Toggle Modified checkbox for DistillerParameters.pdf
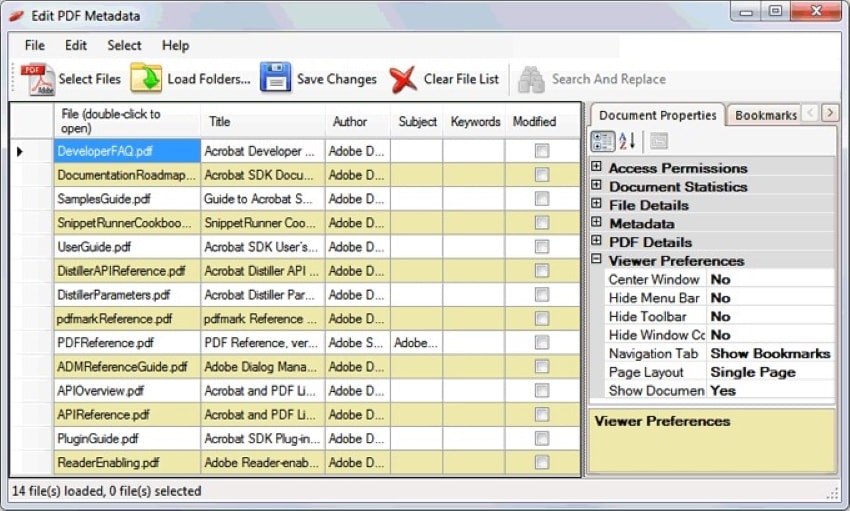Viewport: 850px width, 511px height. pyautogui.click(x=542, y=294)
